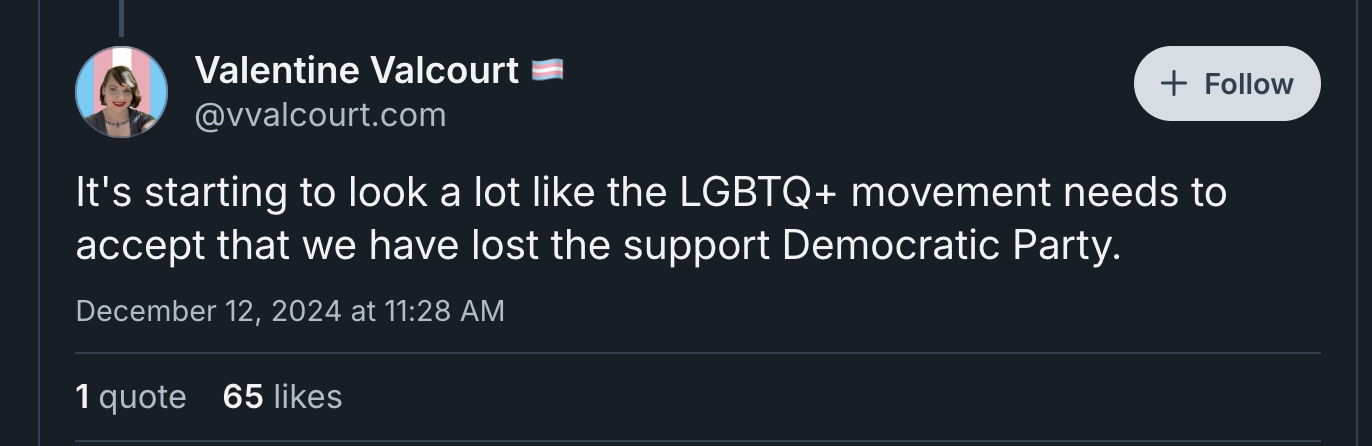Visit the @vvalcourt.com handle
The image size is (1372, 446).
click(x=320, y=115)
